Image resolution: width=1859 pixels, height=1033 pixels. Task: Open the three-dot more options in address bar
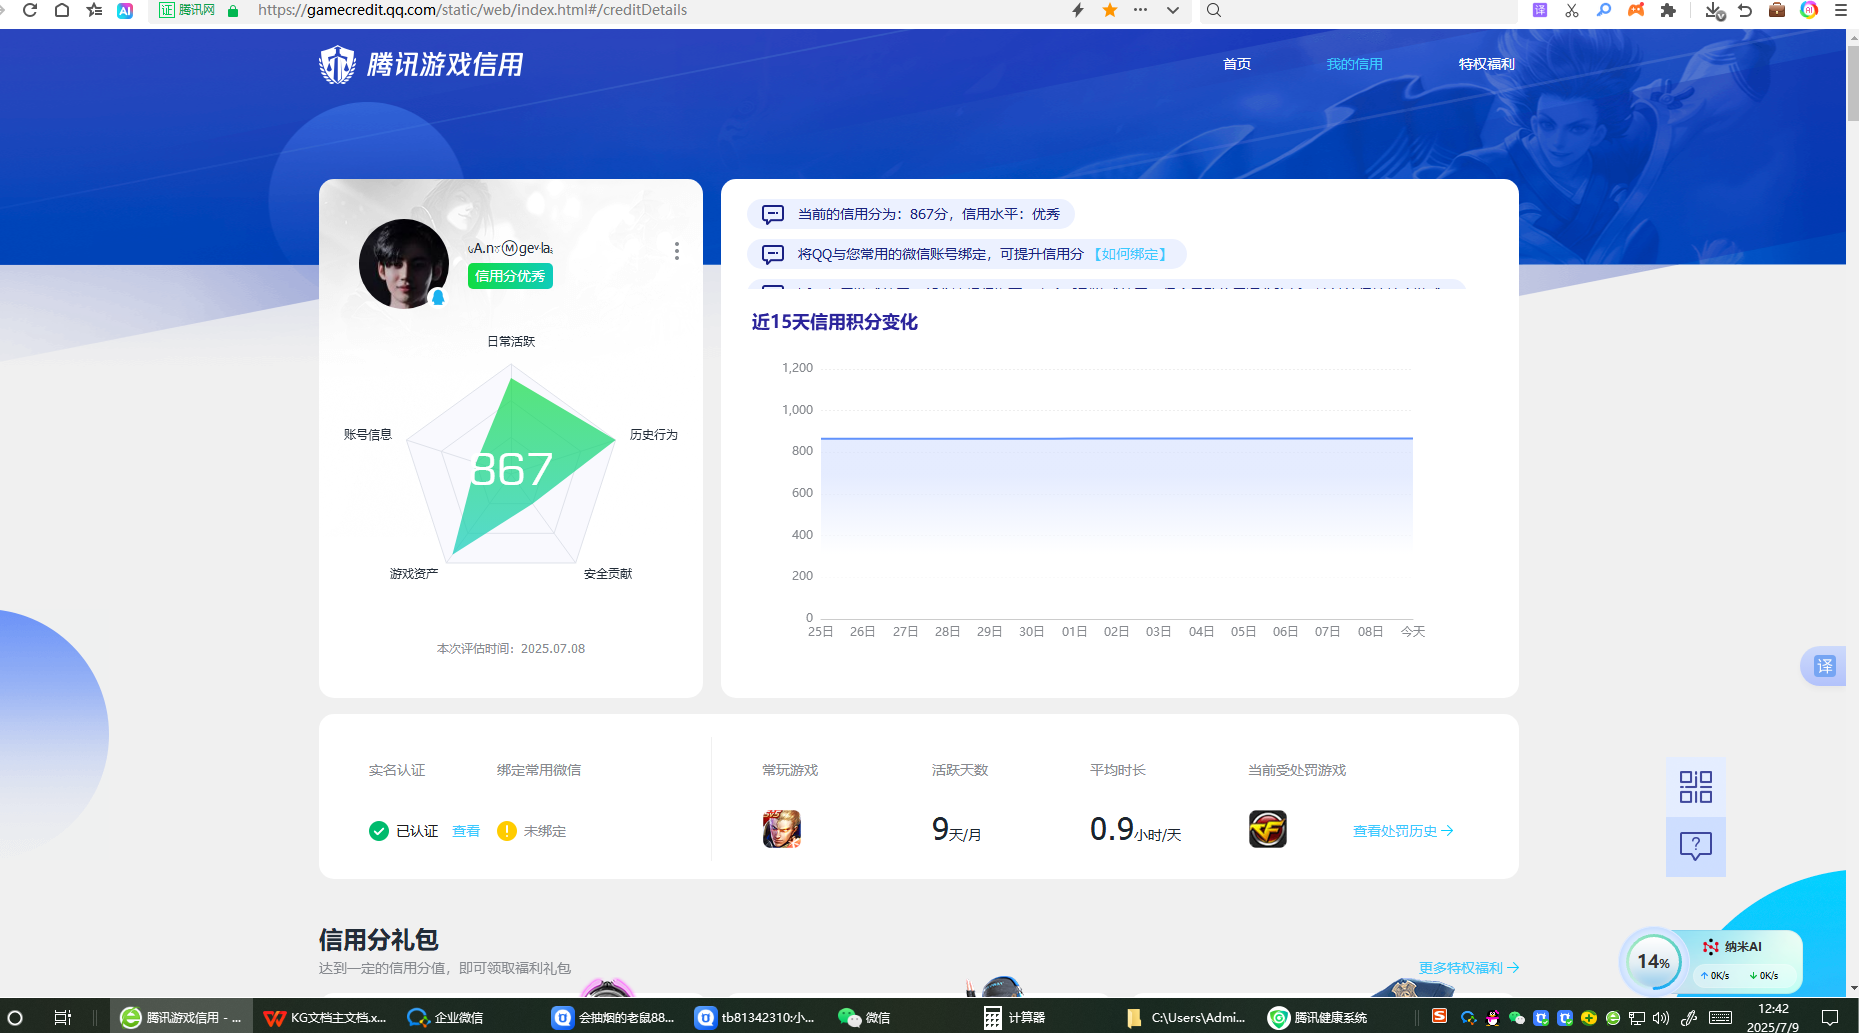[x=1141, y=10]
